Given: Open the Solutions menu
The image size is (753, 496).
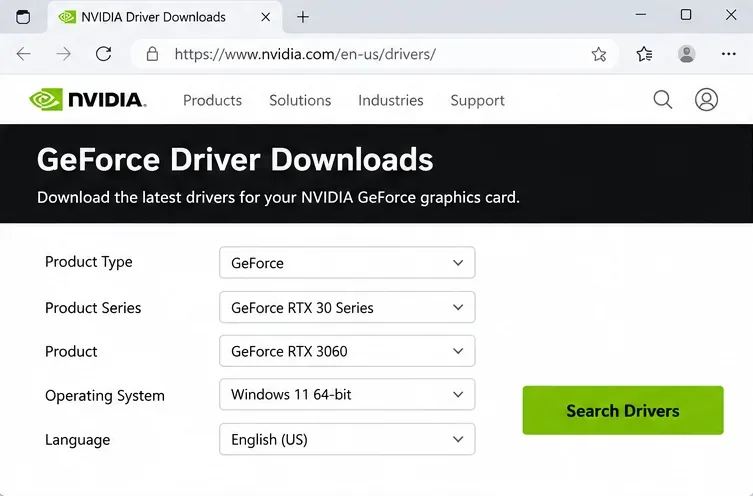Looking at the screenshot, I should (x=300, y=100).
